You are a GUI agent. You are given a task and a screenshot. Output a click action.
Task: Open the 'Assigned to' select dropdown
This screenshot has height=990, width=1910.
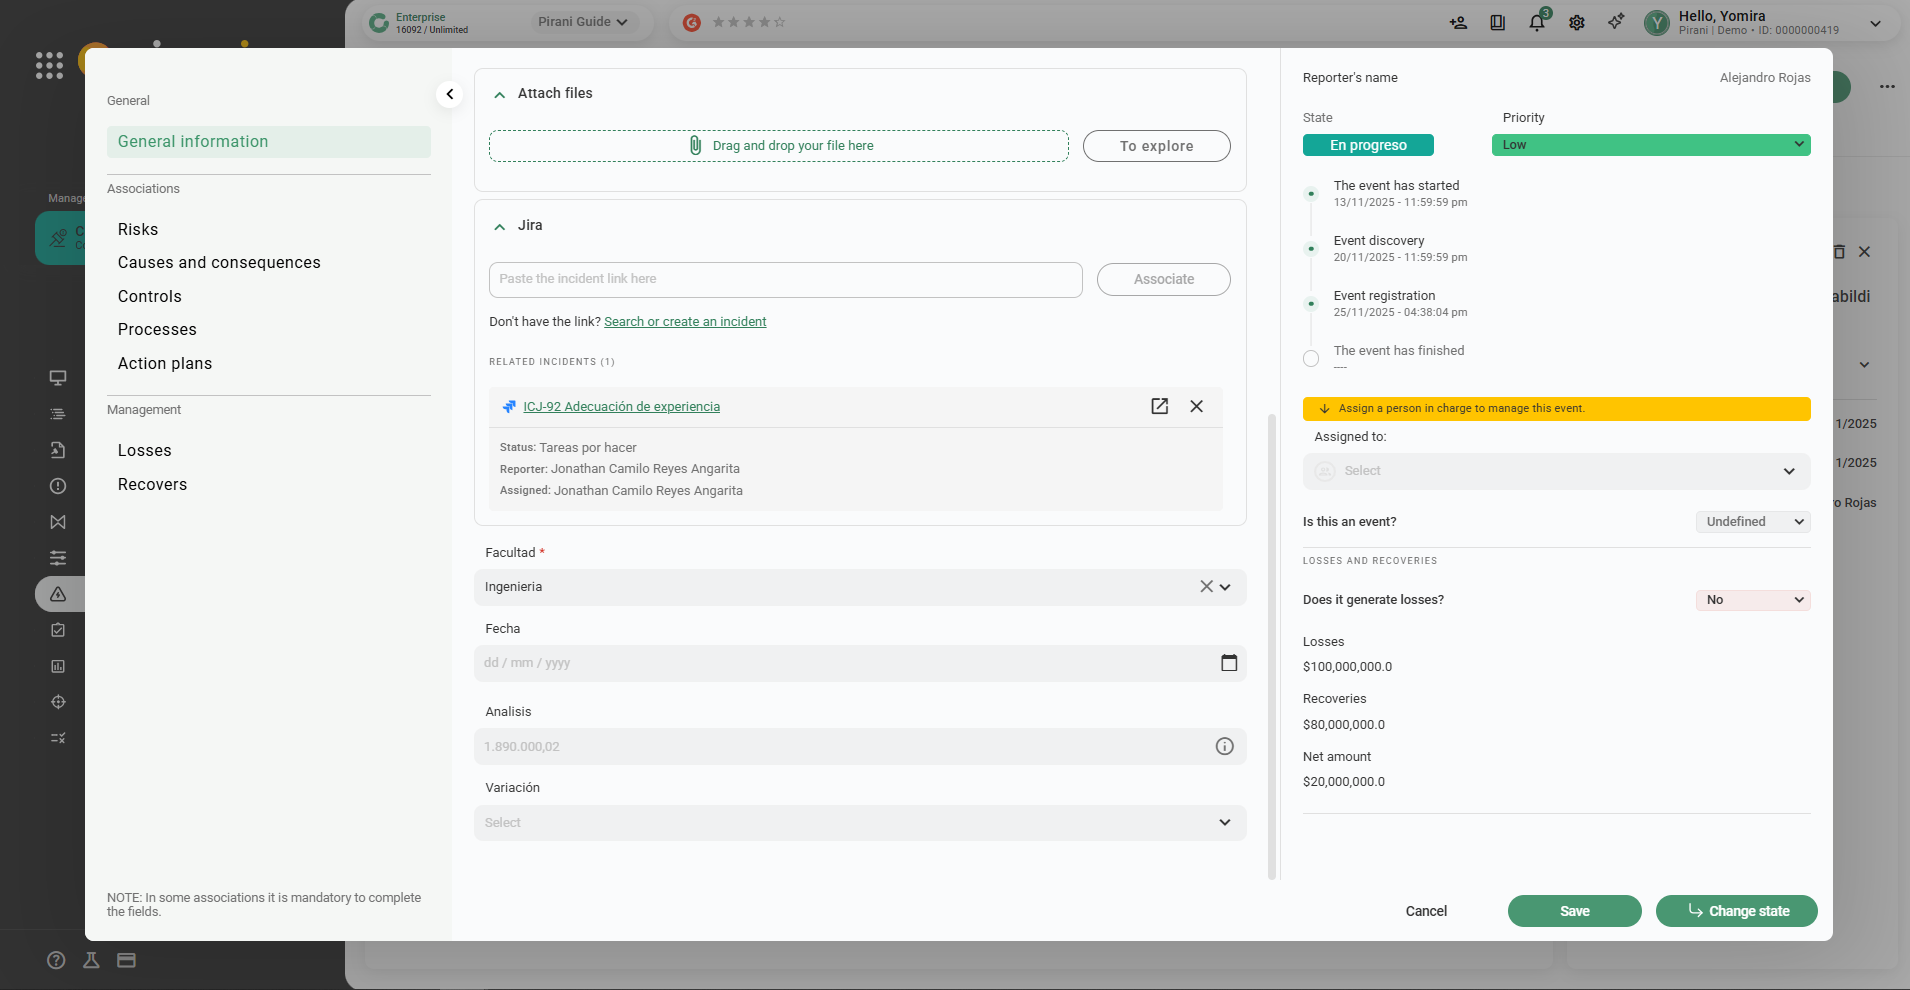click(x=1556, y=471)
